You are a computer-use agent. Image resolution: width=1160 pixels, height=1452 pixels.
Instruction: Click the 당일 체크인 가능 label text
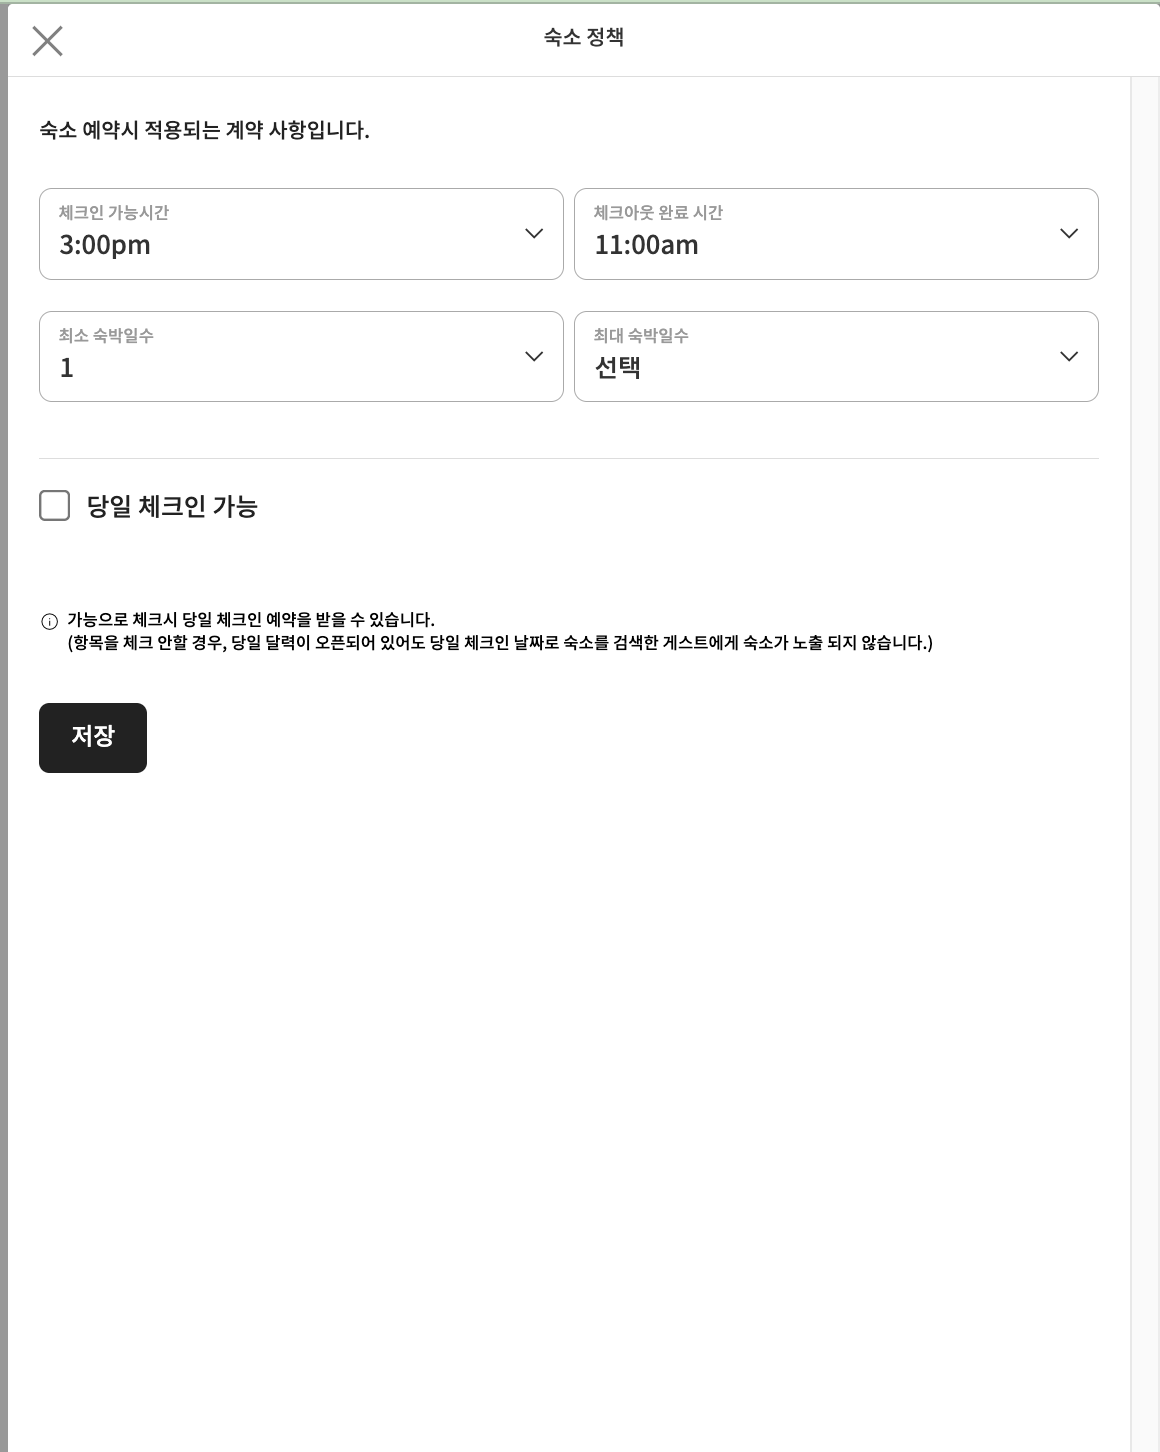172,506
